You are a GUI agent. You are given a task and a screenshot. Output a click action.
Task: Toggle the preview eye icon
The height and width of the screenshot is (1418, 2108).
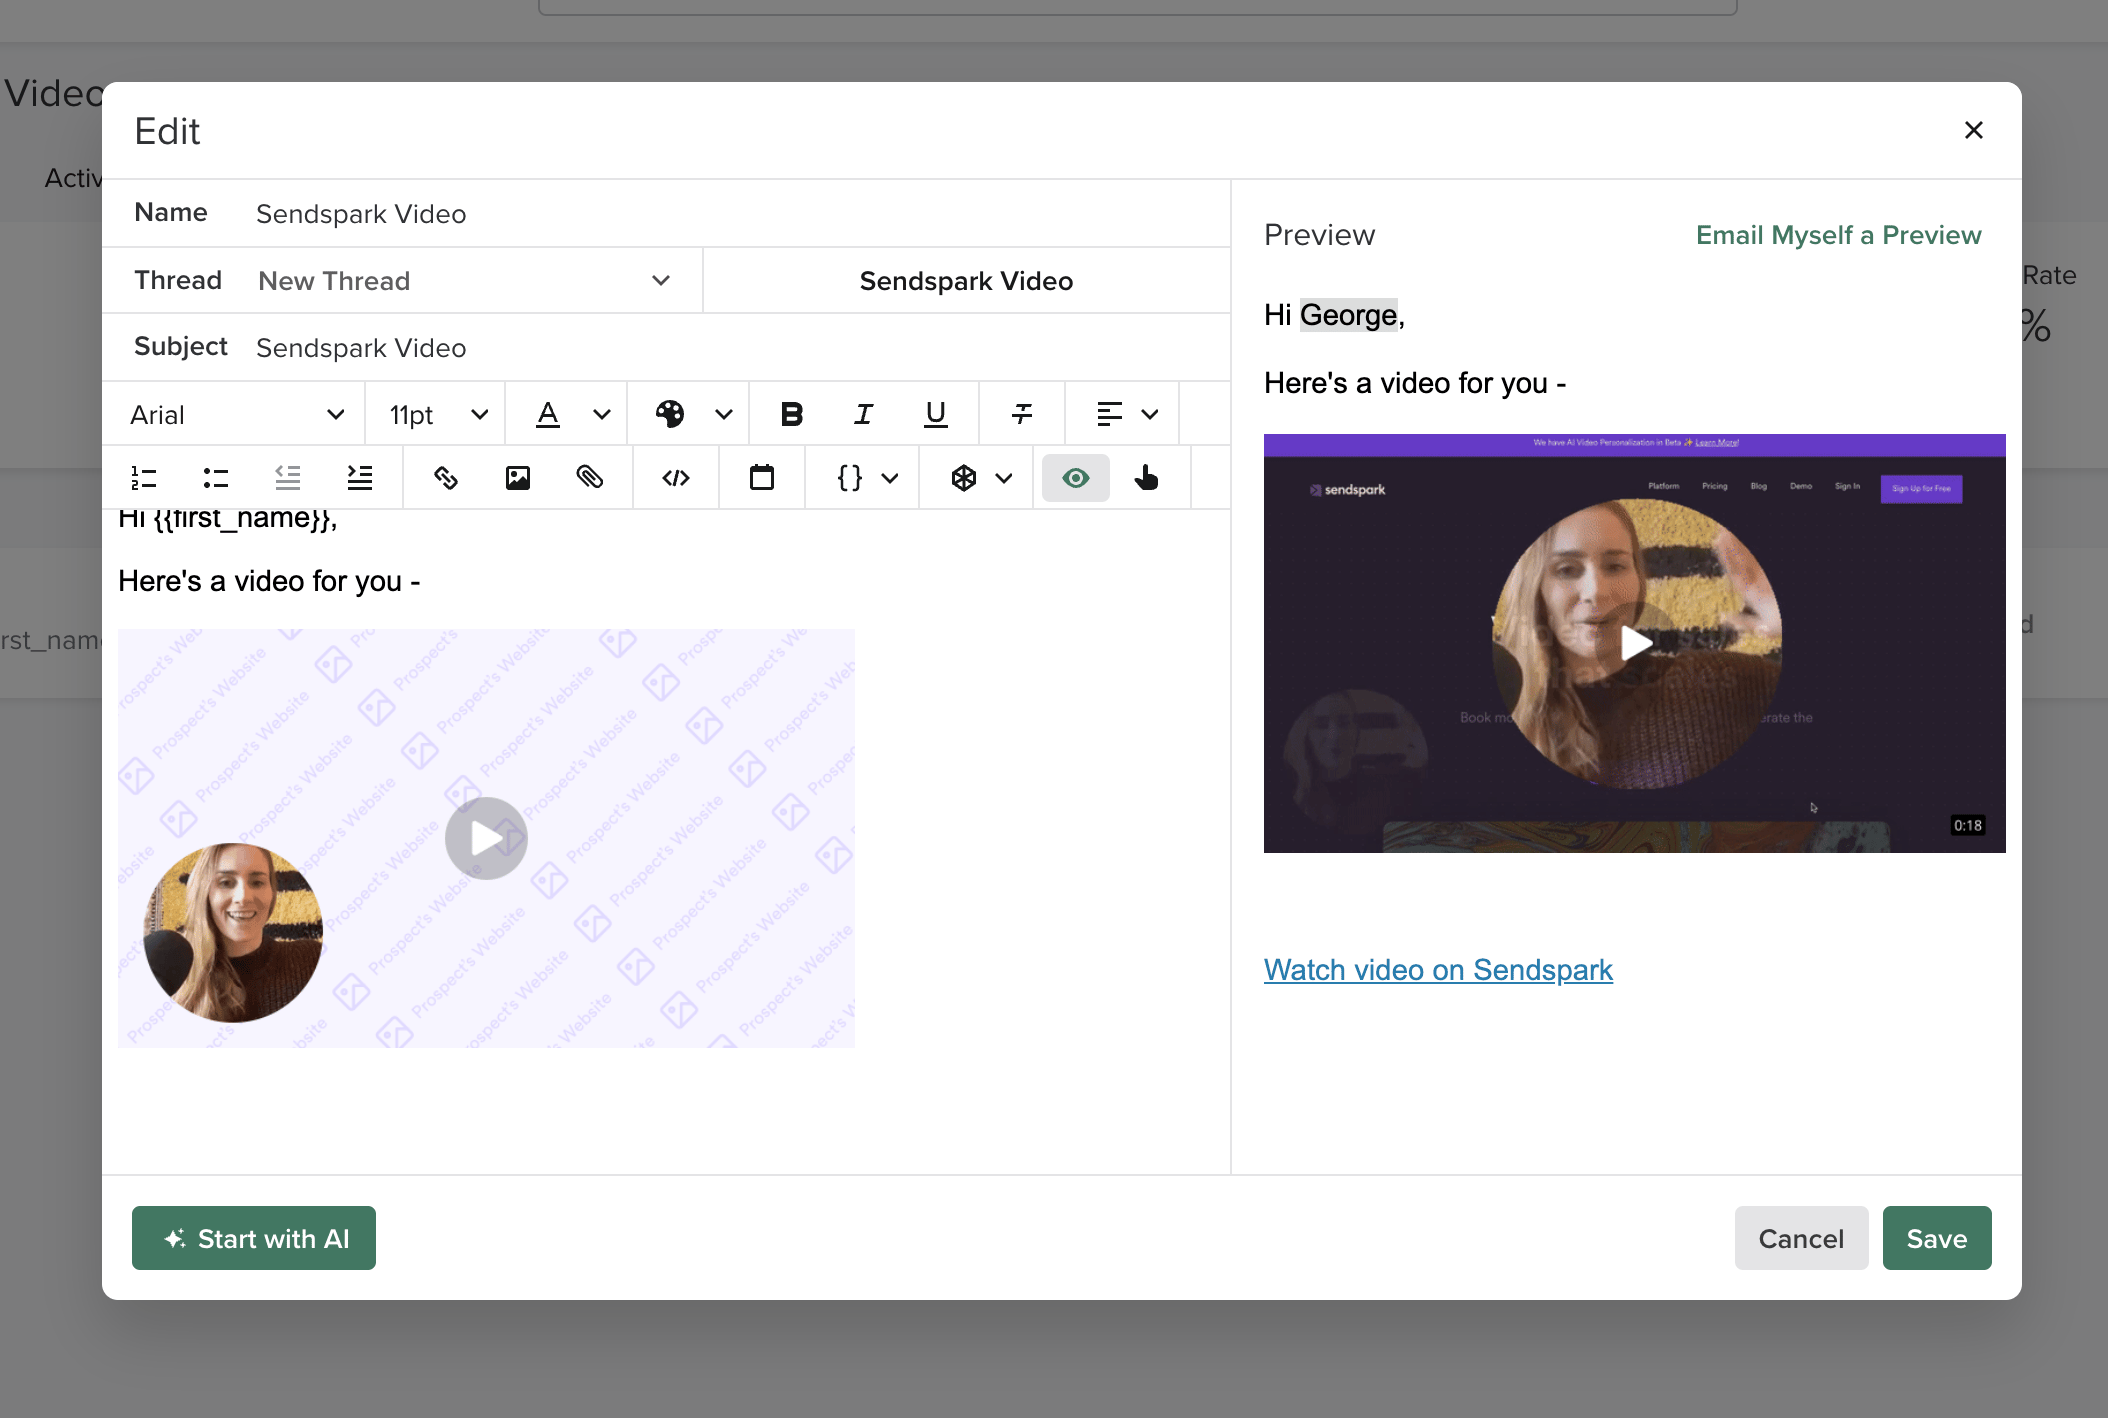click(1076, 478)
